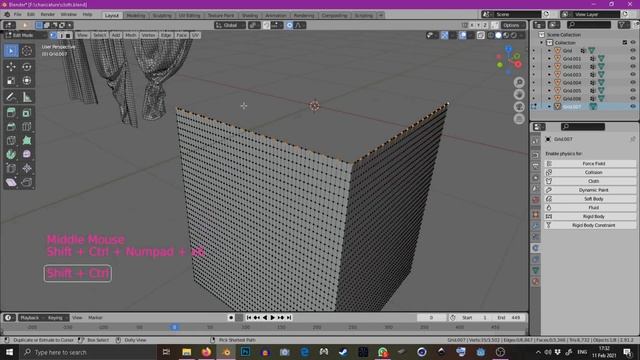Switch perspective/orthographic with grid icon

(x=519, y=119)
